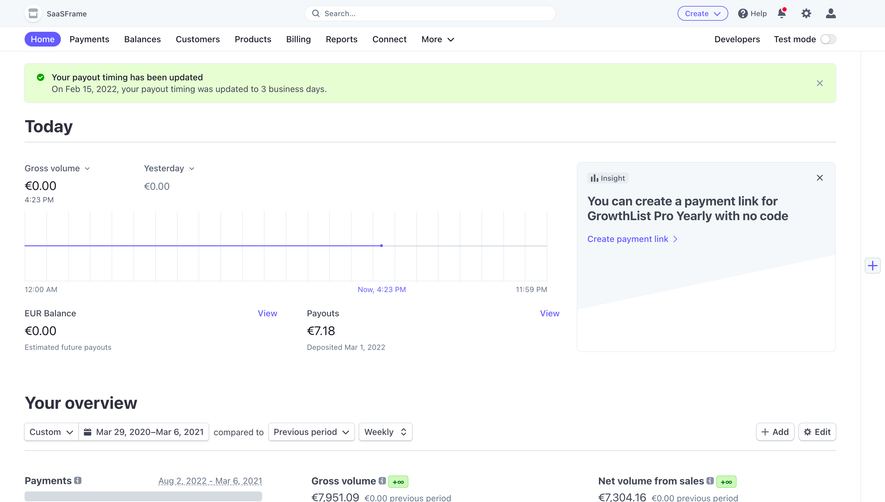Screen dimensions: 885x502
Task: Open the Customers tab
Action: tap(198, 40)
